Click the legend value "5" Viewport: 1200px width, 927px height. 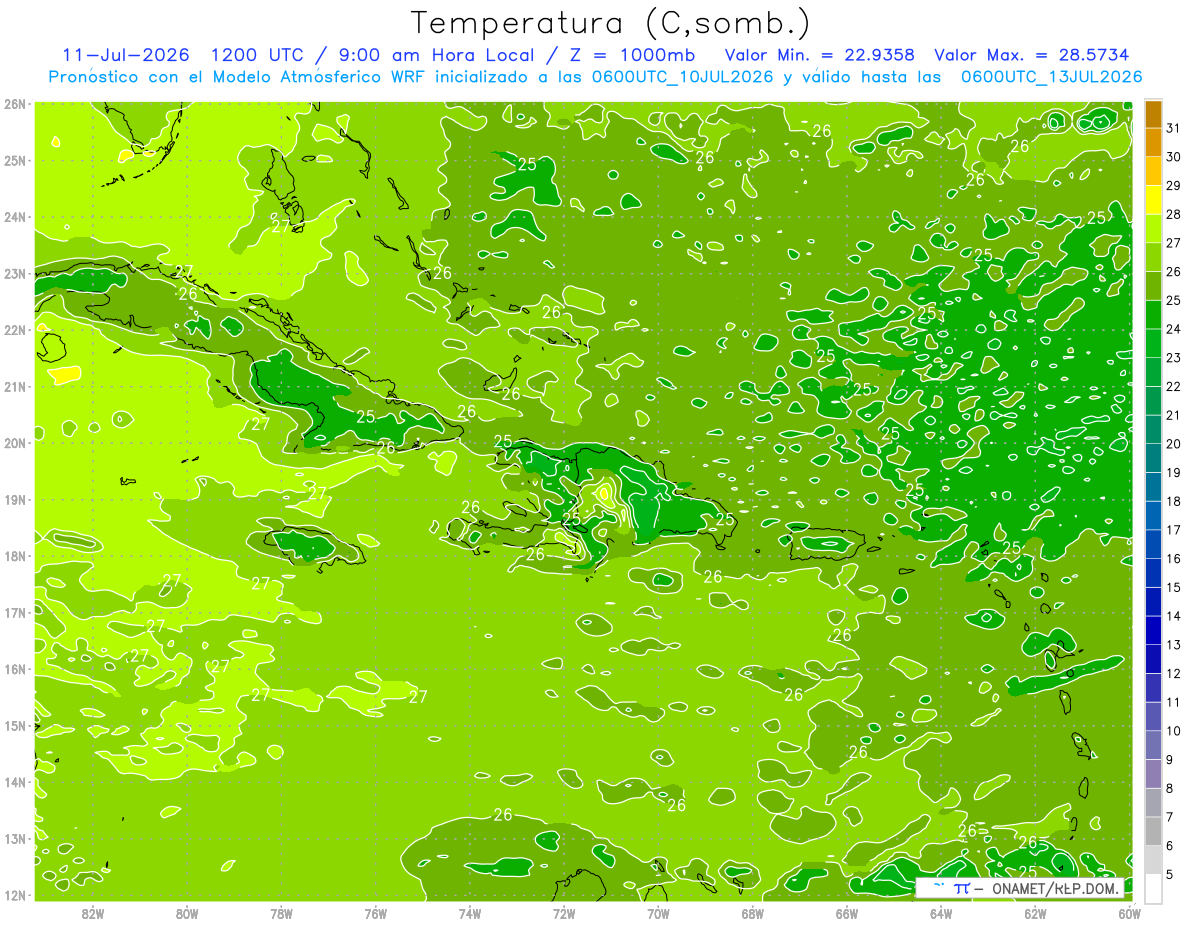[1170, 874]
